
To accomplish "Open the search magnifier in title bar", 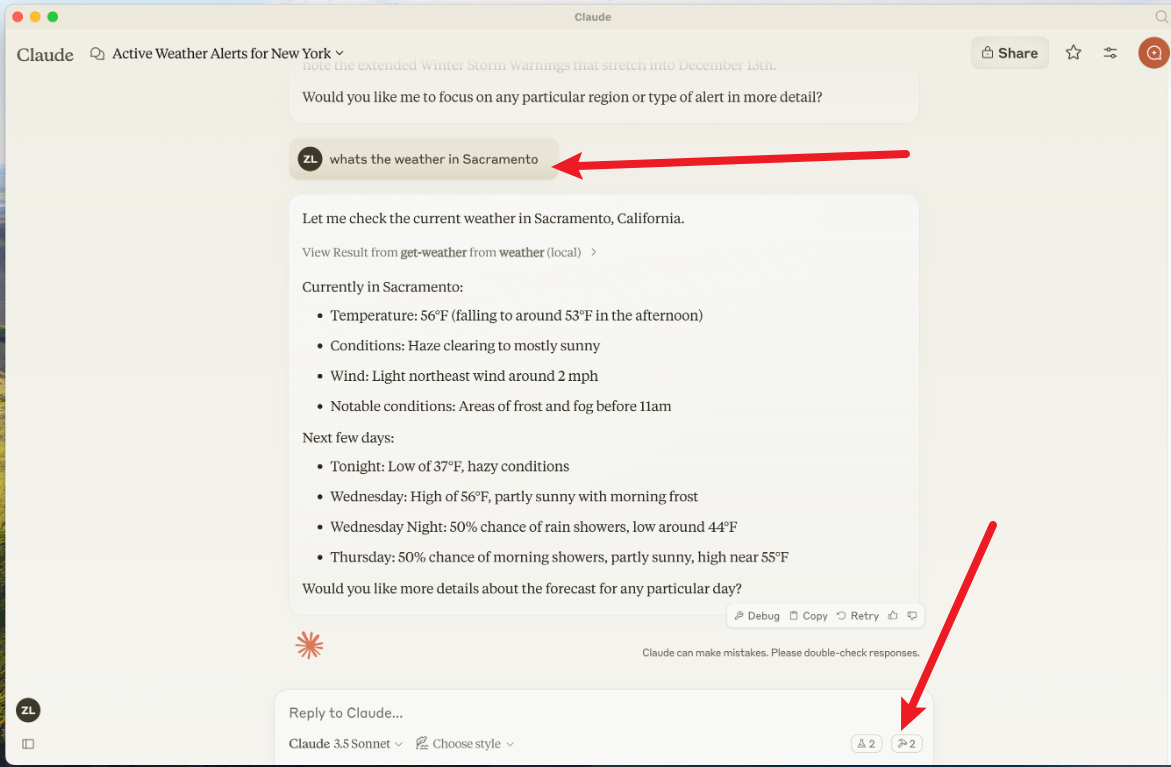I will [1161, 16].
